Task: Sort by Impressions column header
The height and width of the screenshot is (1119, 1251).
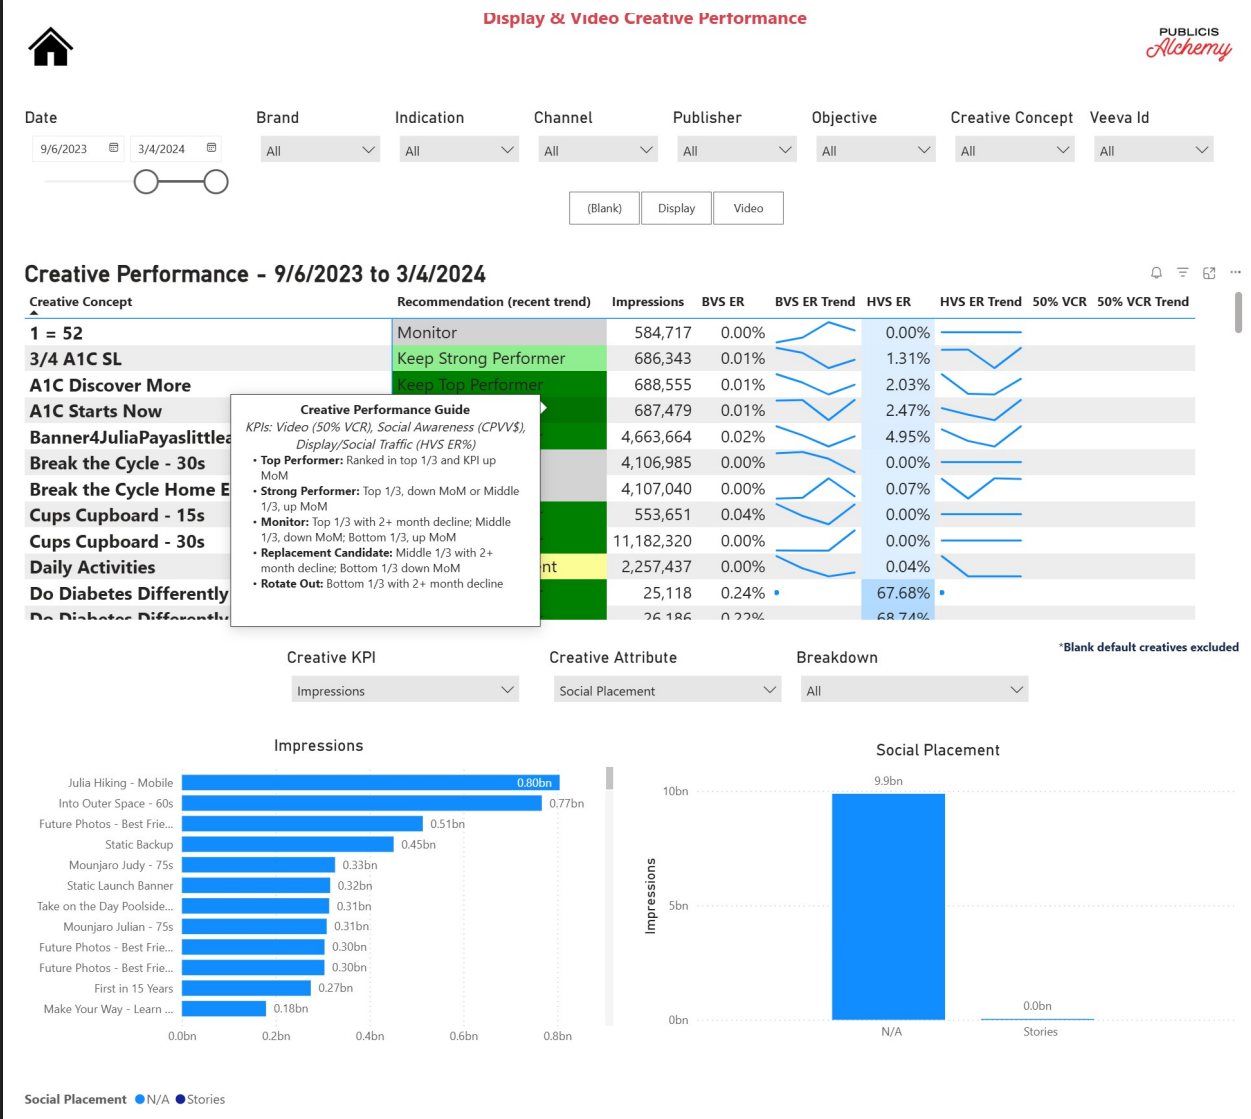Action: [x=648, y=302]
